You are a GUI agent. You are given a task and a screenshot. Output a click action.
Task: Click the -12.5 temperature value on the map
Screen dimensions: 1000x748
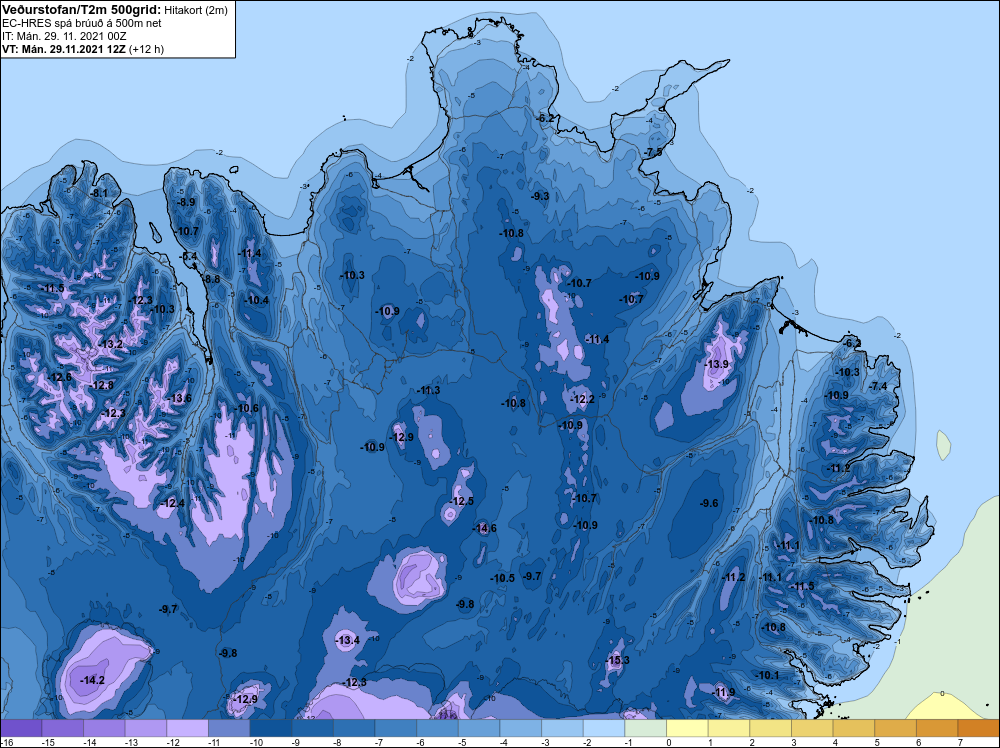(x=462, y=501)
